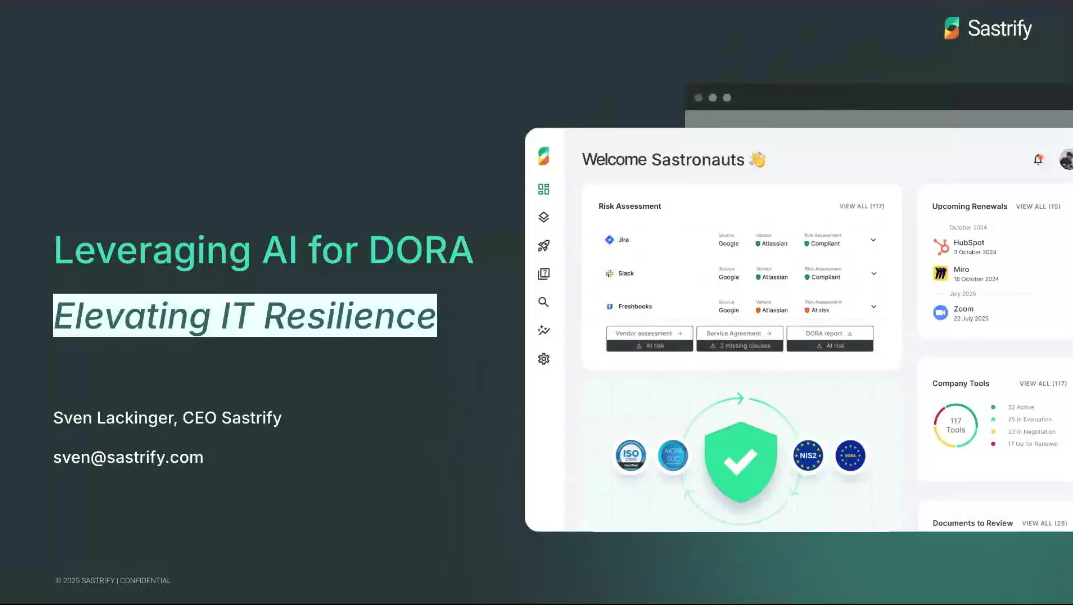Click the HubSpot logo in renewals

941,246
